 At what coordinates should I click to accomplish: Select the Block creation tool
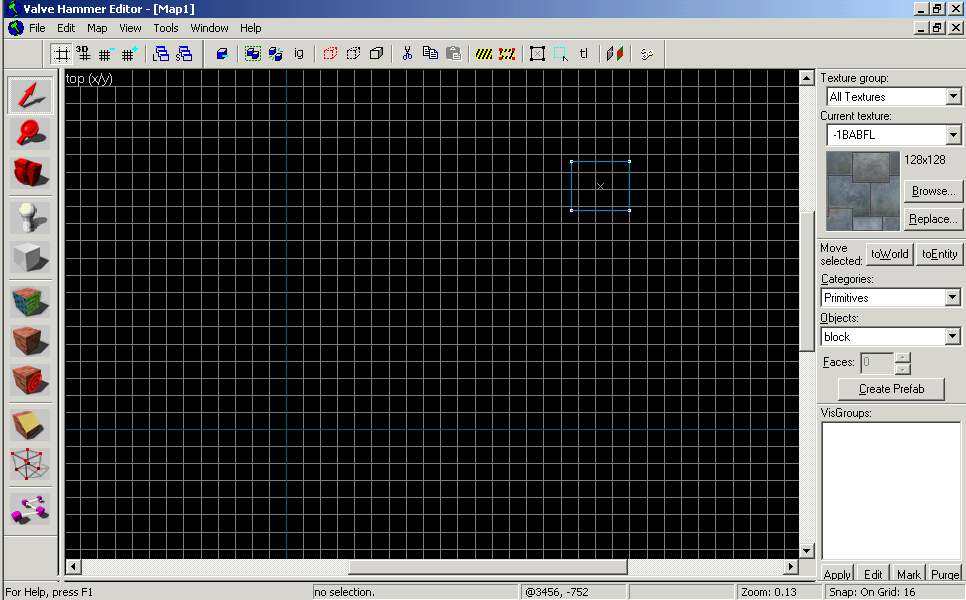(30, 256)
